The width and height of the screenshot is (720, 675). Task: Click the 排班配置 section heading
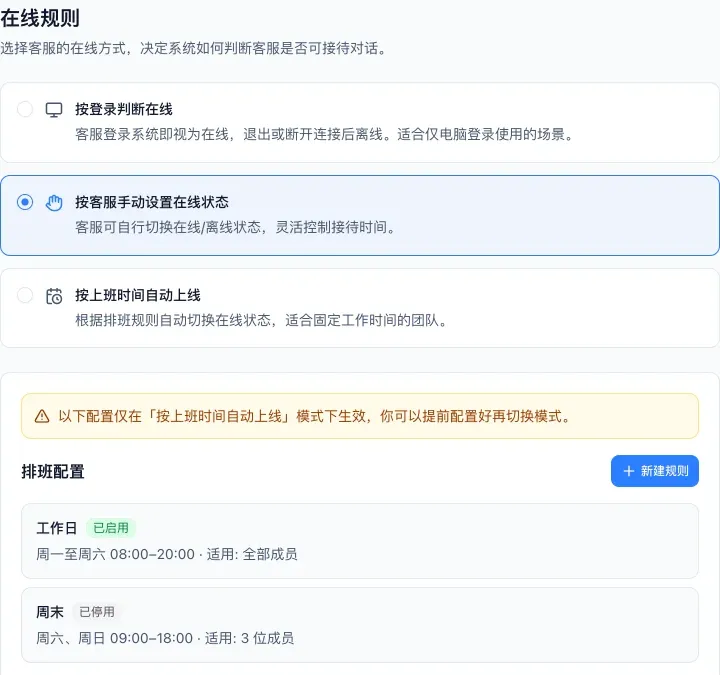pyautogui.click(x=53, y=472)
